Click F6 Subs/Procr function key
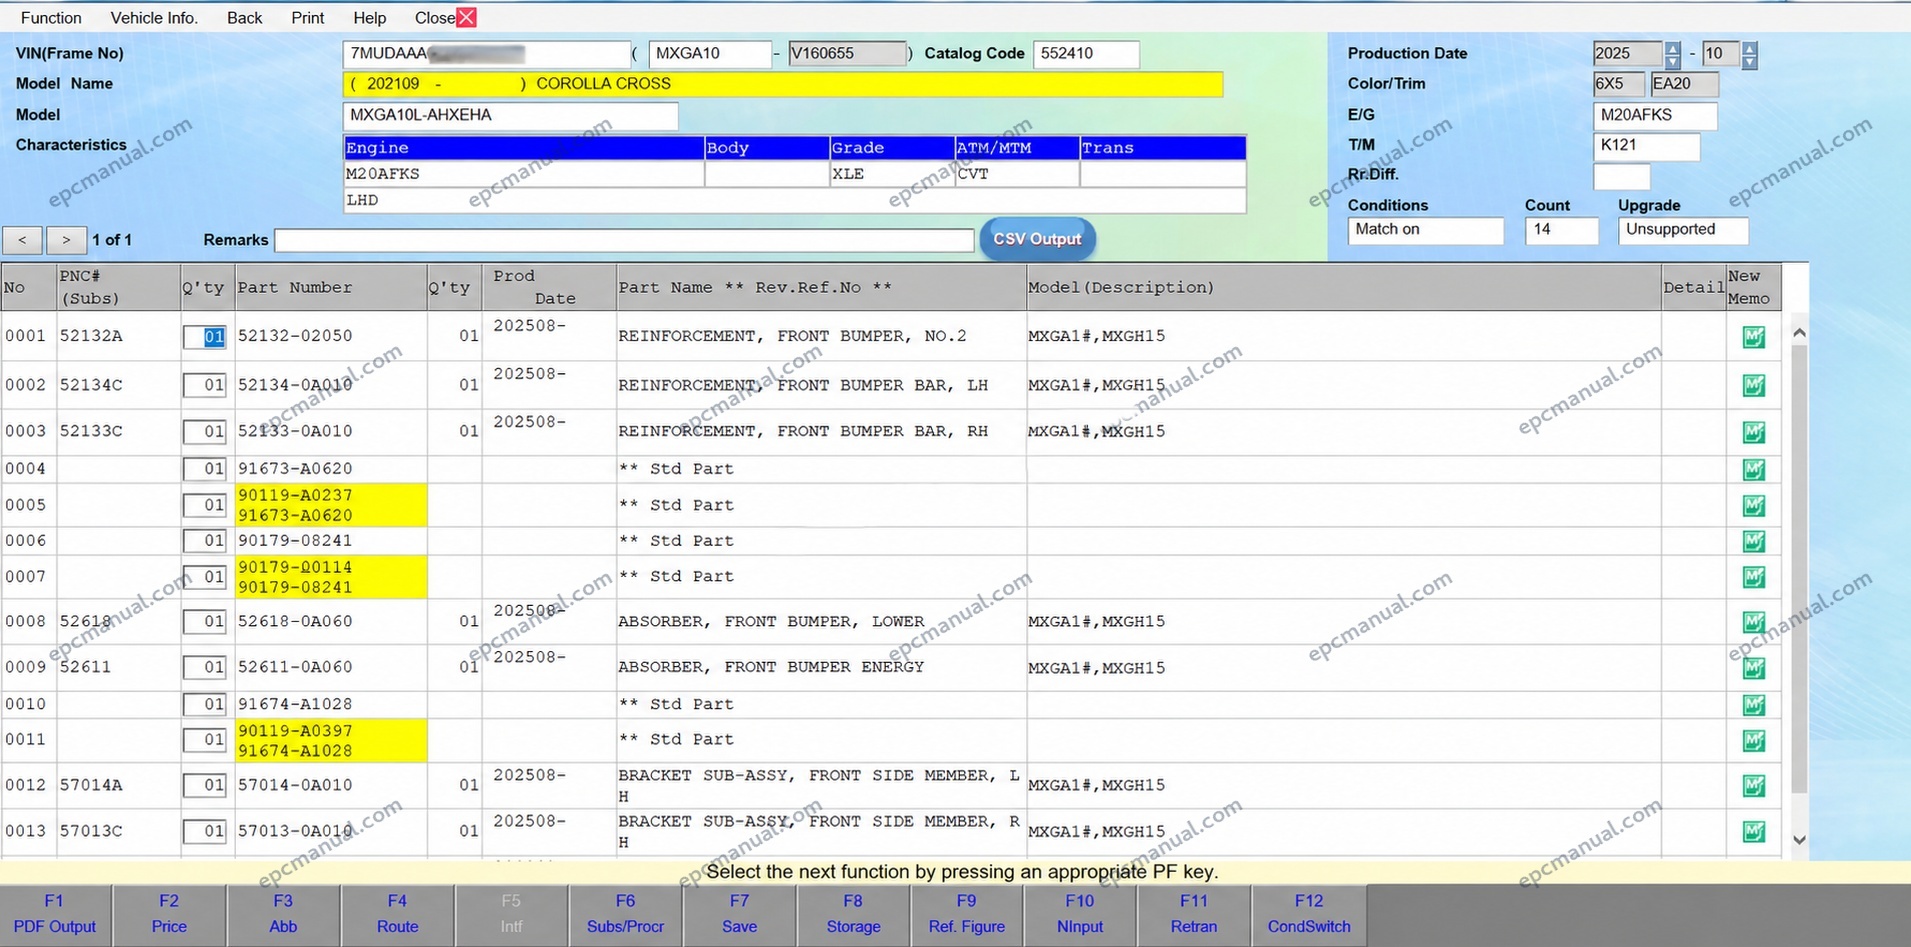The height and width of the screenshot is (947, 1911). tap(625, 914)
